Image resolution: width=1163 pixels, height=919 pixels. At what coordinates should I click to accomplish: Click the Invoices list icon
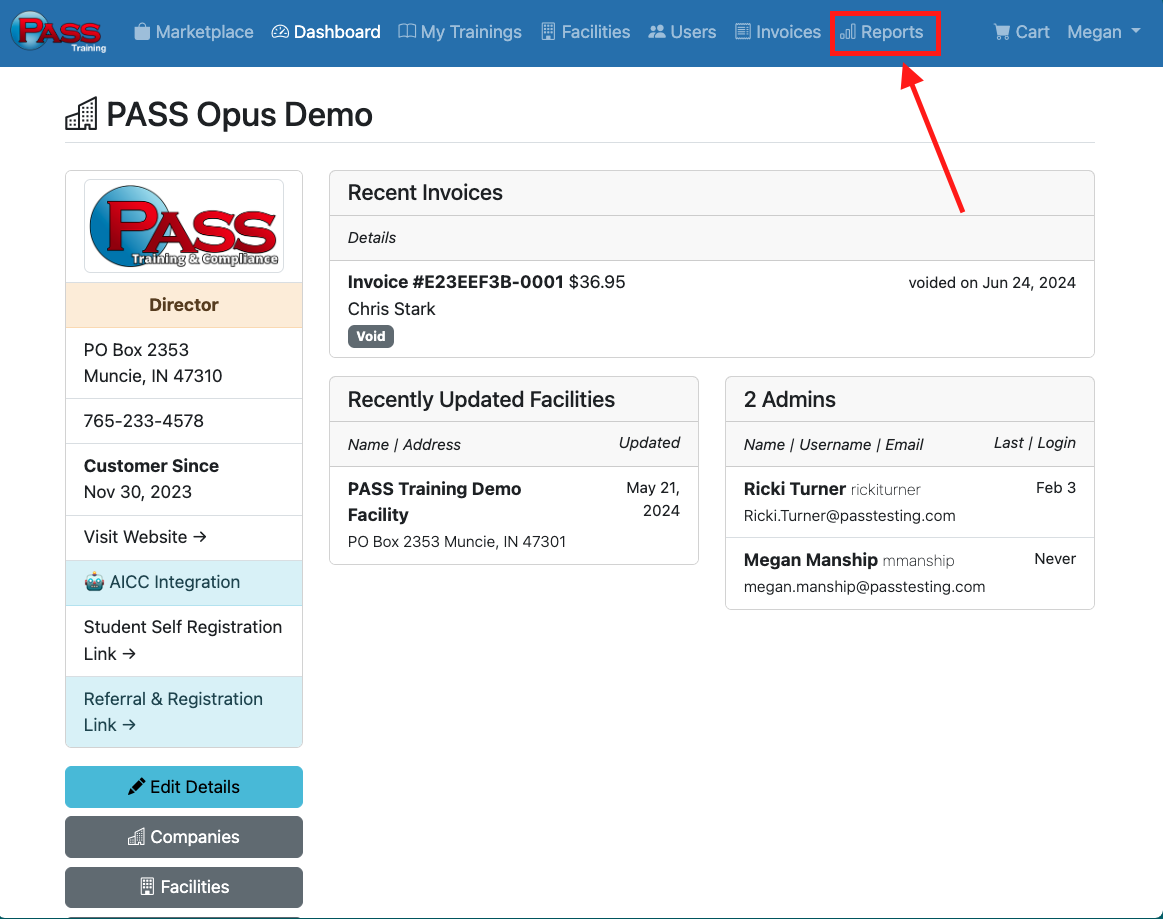click(x=742, y=32)
